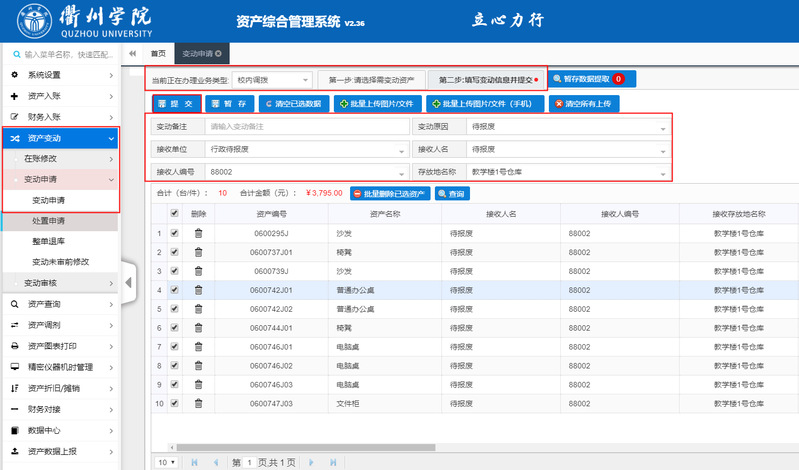Screen dimensions: 799x470
Task: Toggle checkbox for row 8 电脑桌
Action: coord(174,365)
